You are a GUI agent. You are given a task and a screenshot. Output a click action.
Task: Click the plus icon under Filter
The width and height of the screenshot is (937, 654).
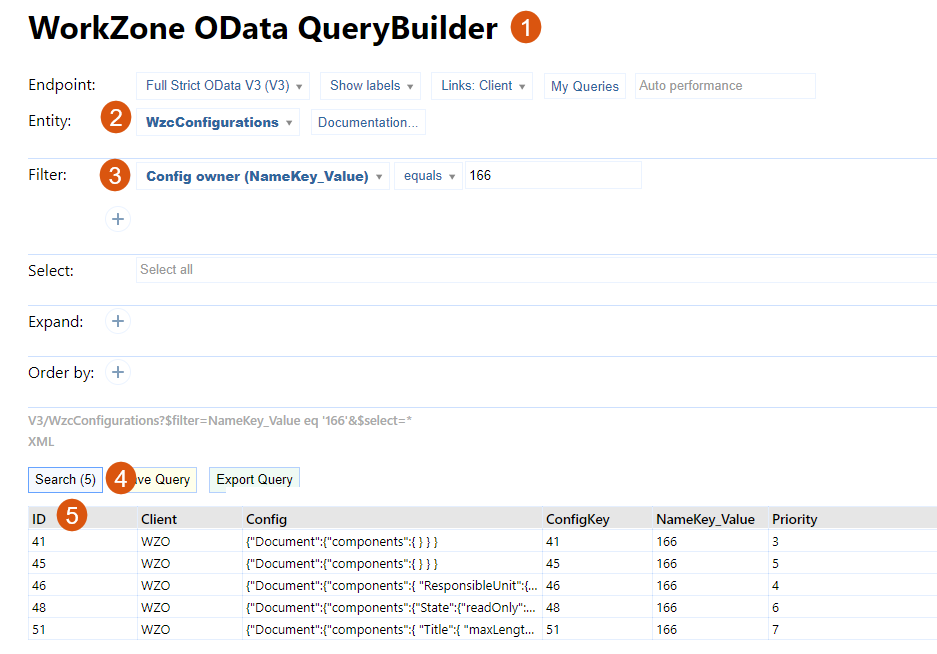118,219
